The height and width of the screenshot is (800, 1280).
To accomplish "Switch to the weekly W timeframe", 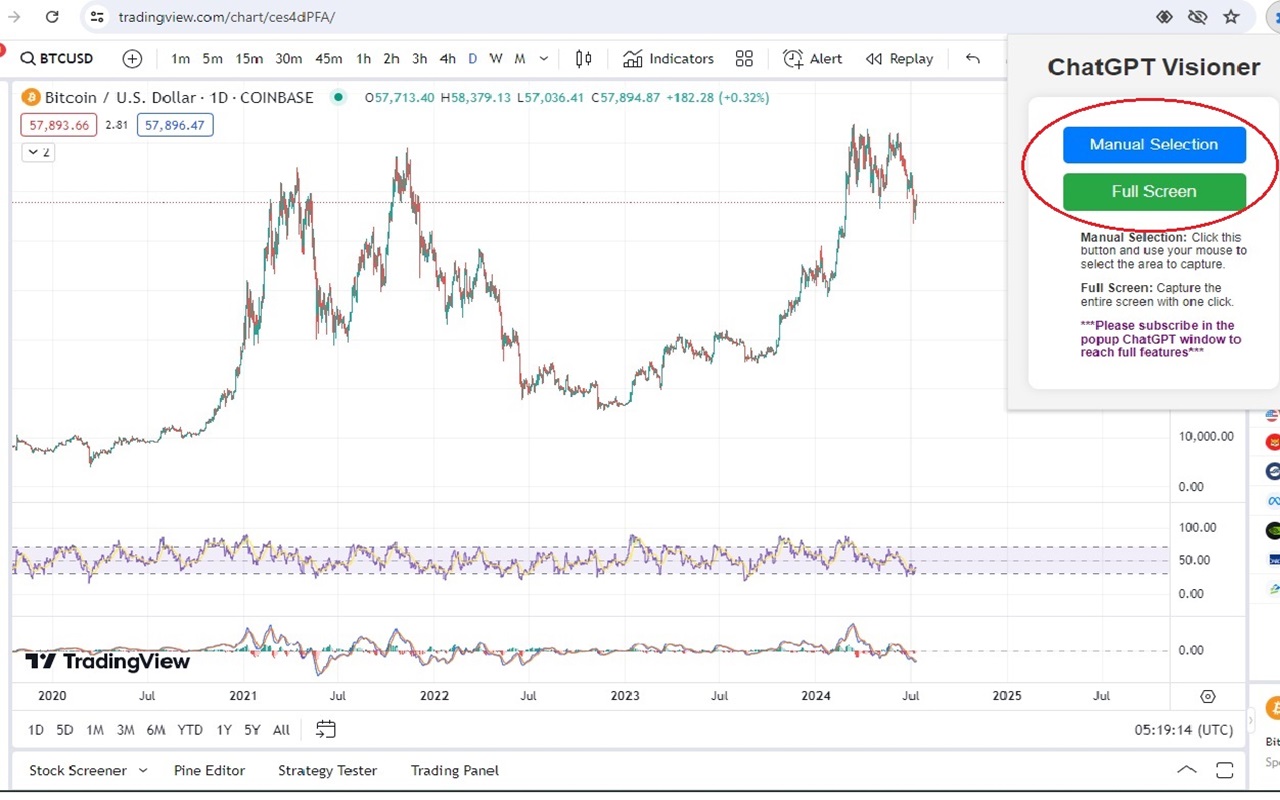I will pyautogui.click(x=496, y=59).
